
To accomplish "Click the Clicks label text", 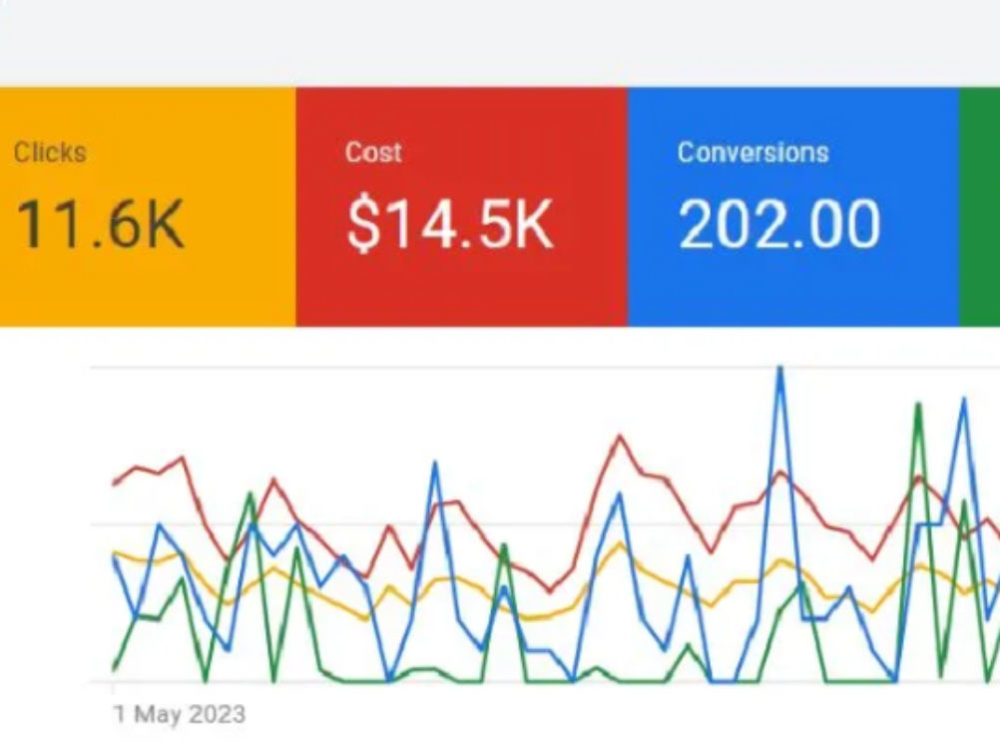I will point(50,153).
